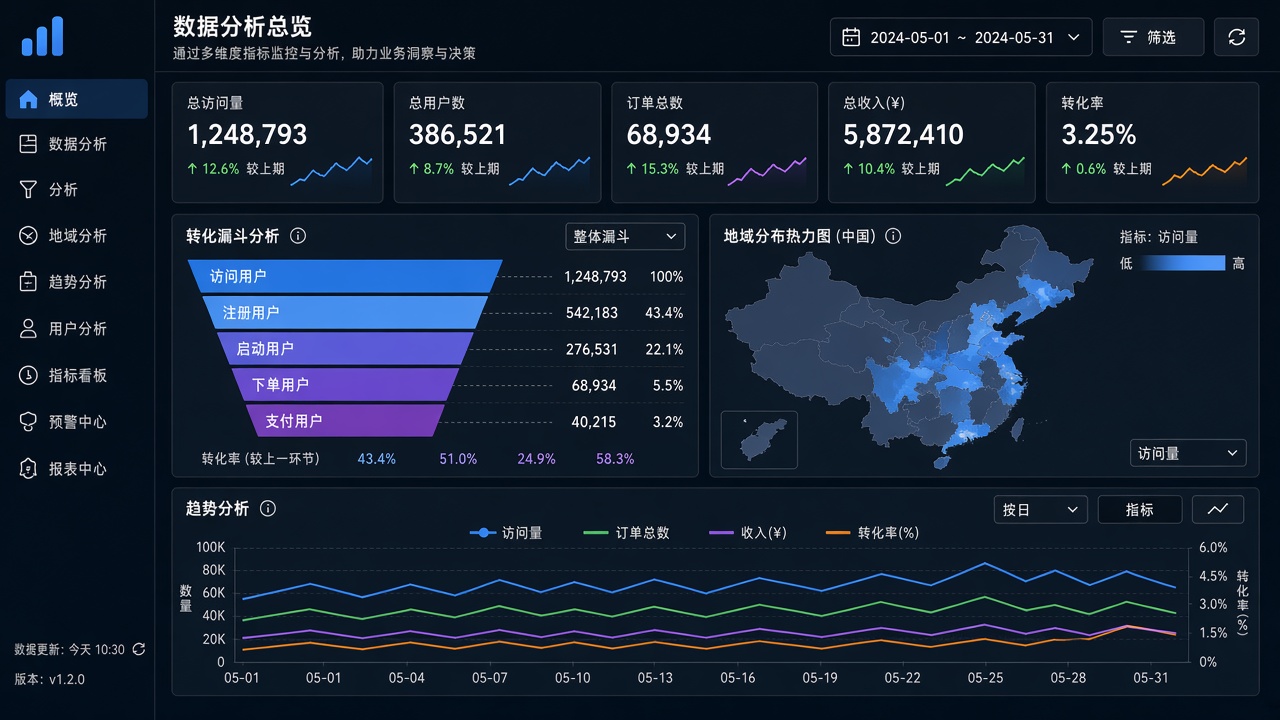Click the 支付用户 funnel stage

tap(345, 420)
